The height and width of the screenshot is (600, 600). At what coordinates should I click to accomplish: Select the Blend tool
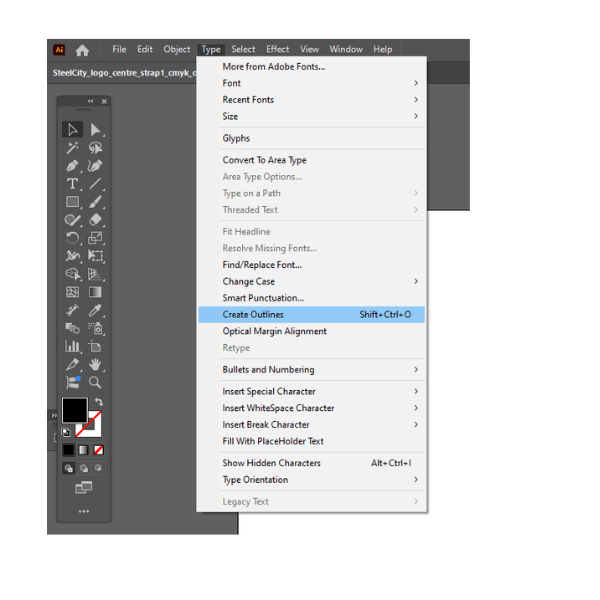point(72,328)
